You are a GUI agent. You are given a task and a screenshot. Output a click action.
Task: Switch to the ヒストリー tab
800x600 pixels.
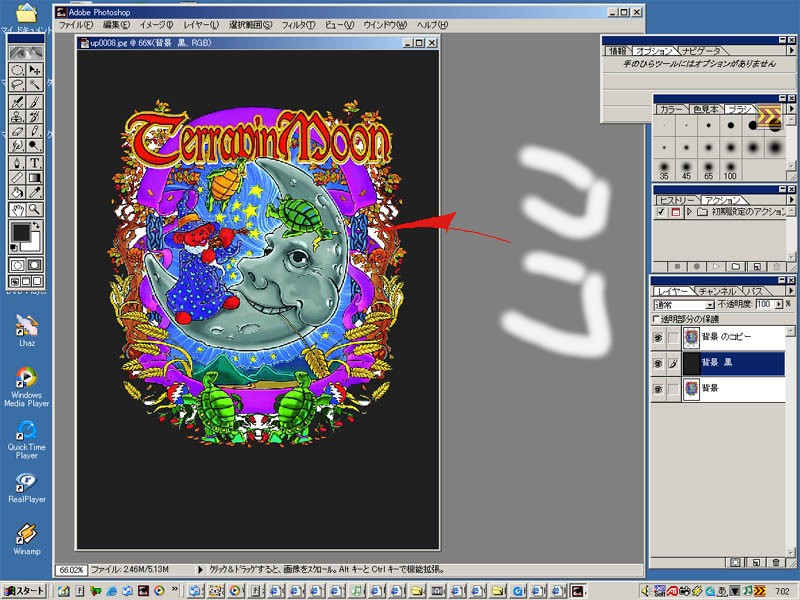coord(676,200)
